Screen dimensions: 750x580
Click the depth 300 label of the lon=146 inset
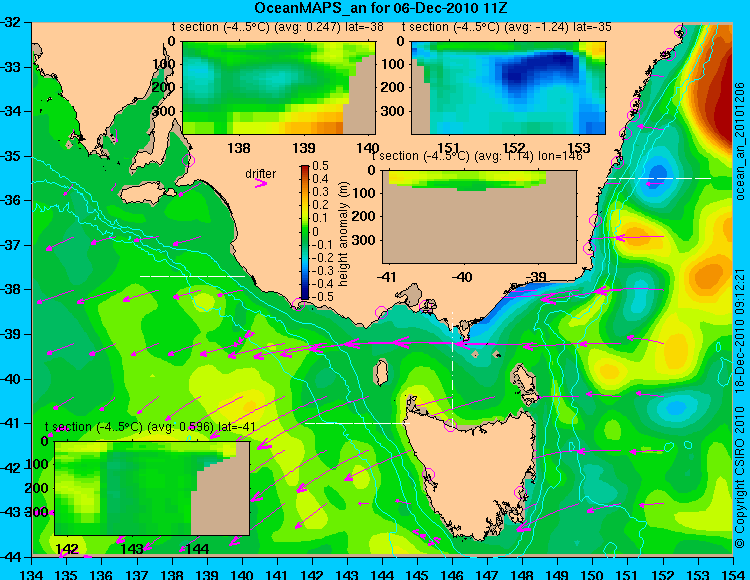pos(364,240)
